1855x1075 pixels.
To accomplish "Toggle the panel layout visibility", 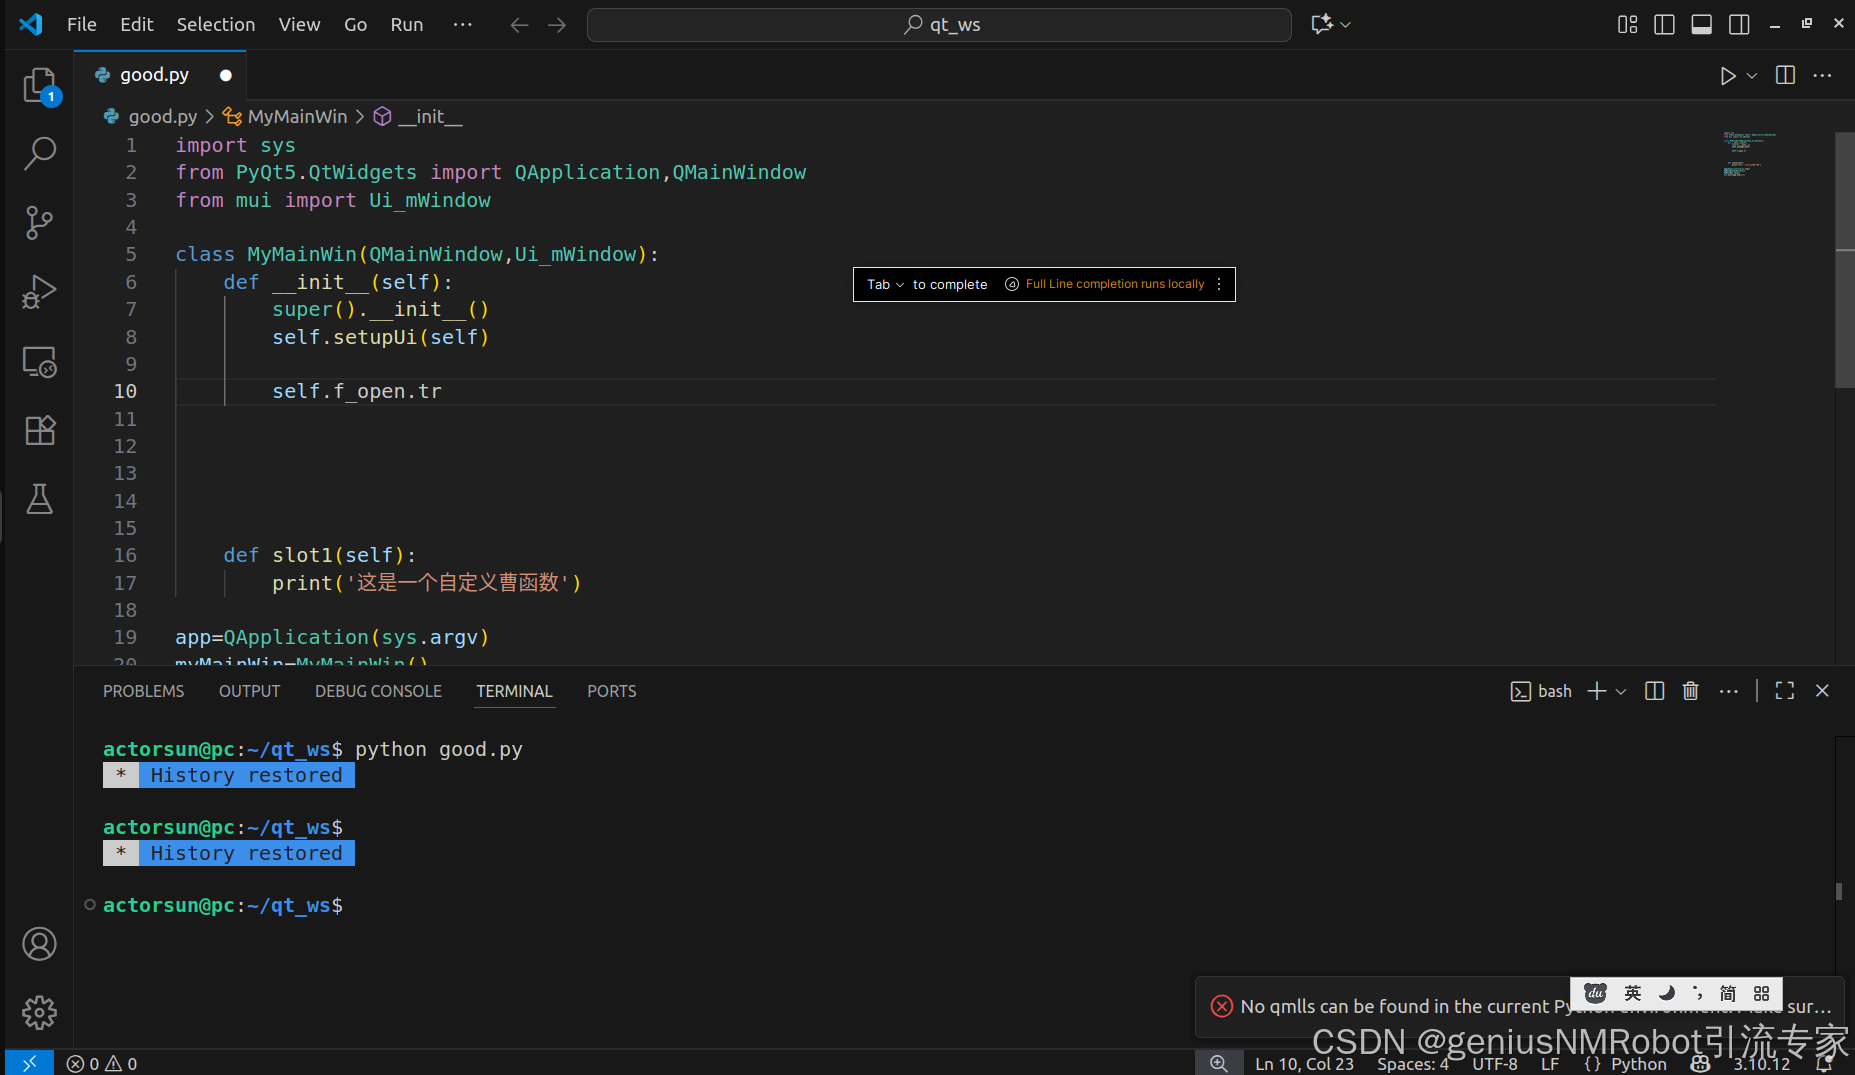I will tap(1702, 24).
